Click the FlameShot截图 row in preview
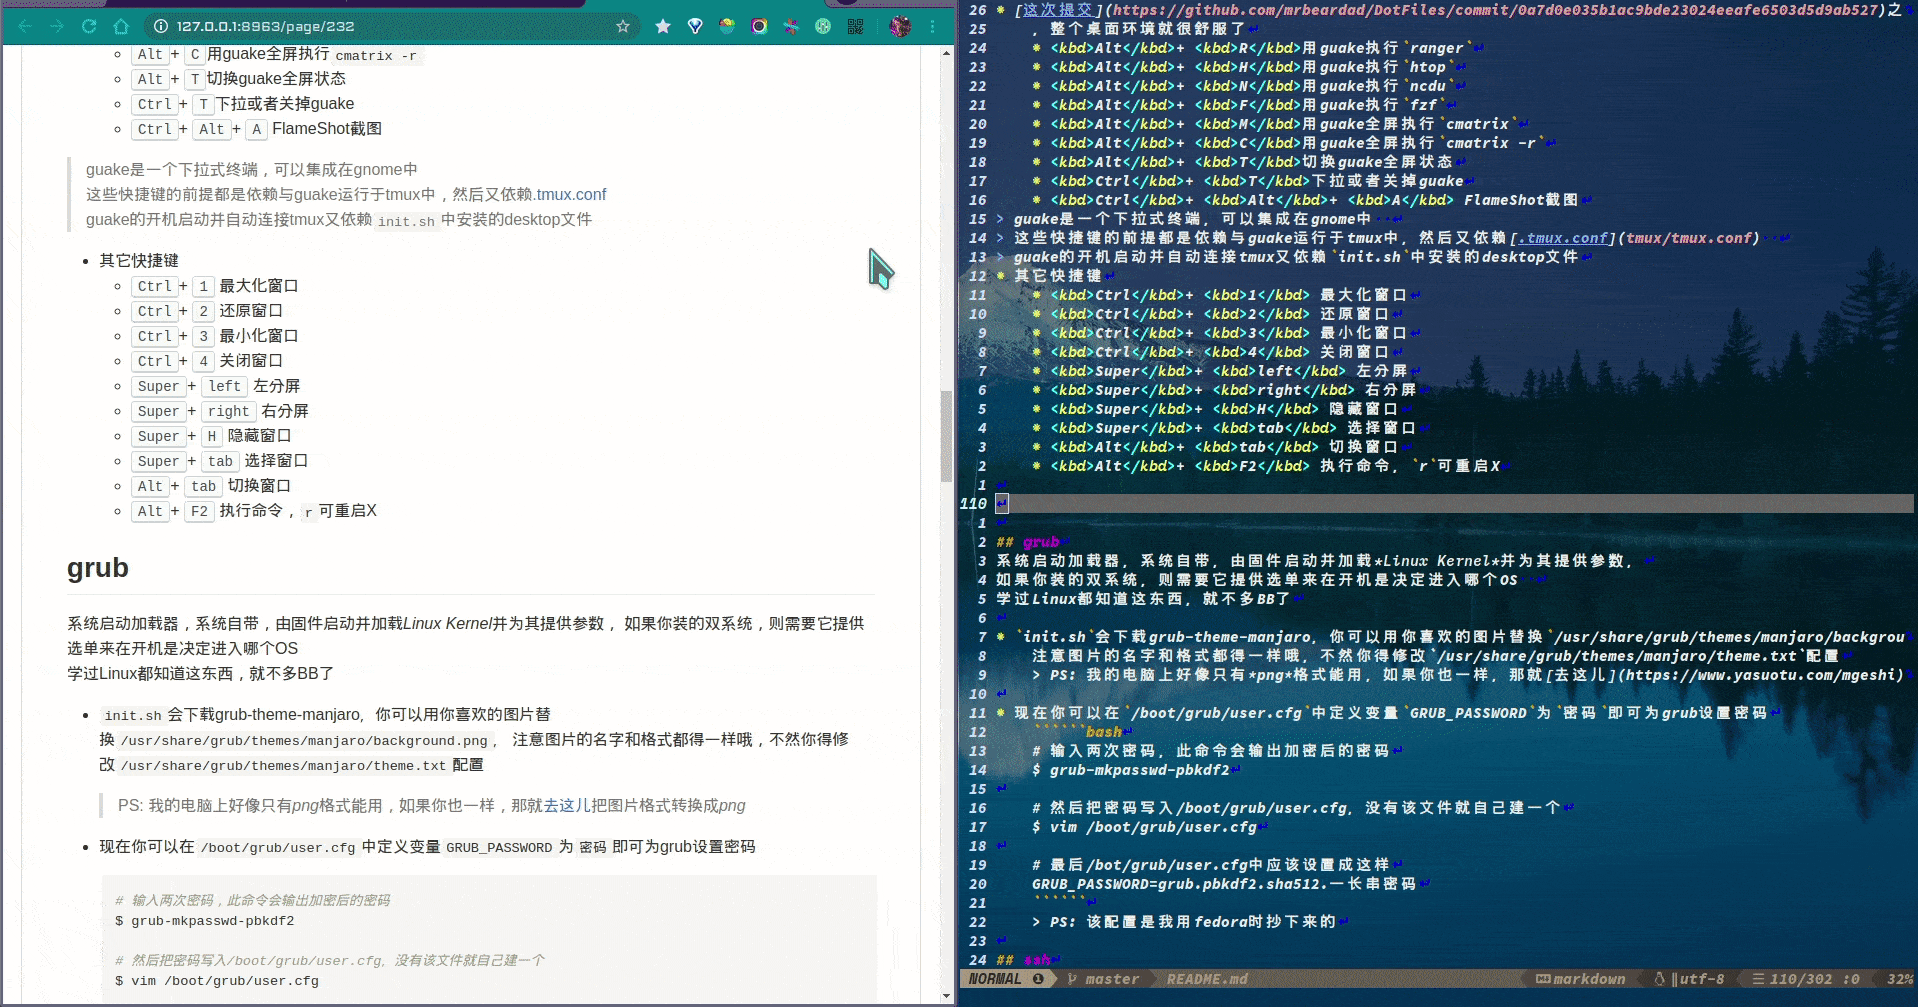Viewport: 1918px width, 1007px height. 257,129
